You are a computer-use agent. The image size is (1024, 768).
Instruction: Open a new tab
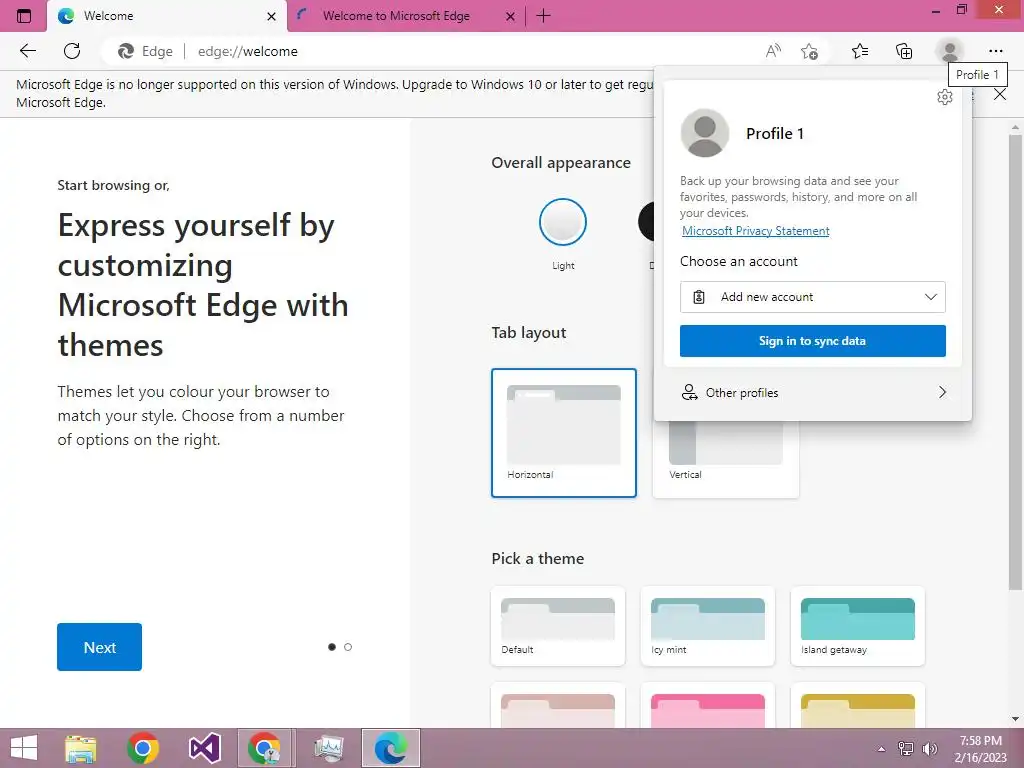point(543,16)
